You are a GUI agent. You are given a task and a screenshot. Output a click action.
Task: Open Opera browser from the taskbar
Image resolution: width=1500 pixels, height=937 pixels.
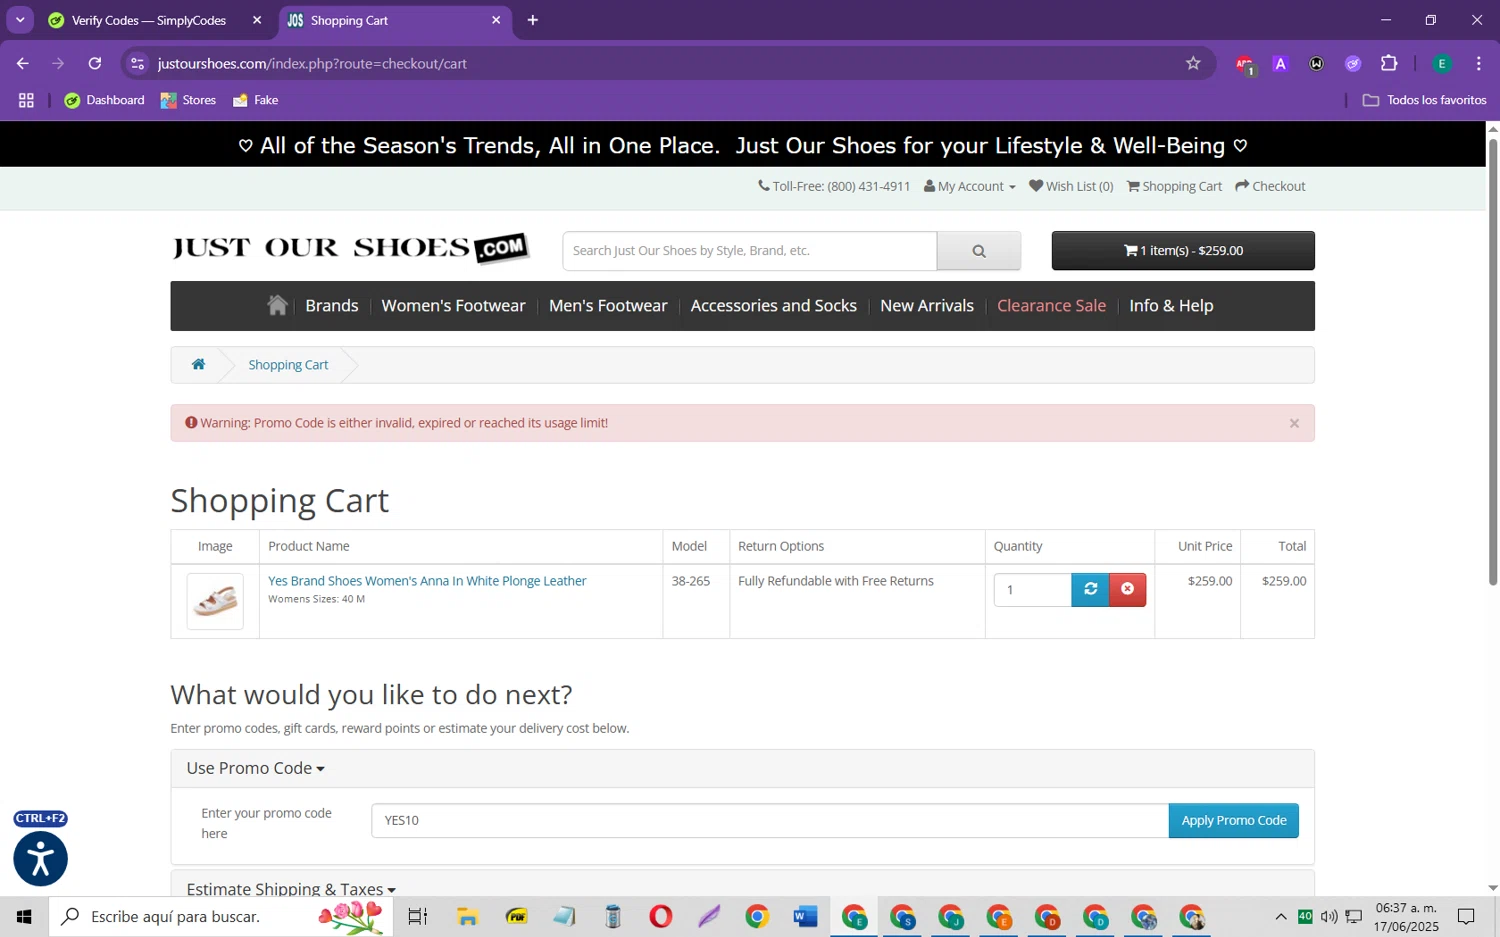(x=660, y=916)
